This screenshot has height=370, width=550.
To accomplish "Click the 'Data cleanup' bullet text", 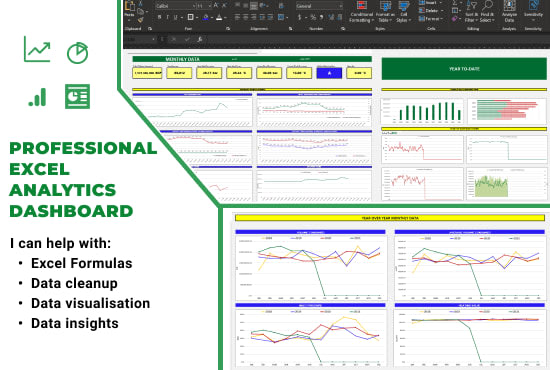I will click(74, 283).
